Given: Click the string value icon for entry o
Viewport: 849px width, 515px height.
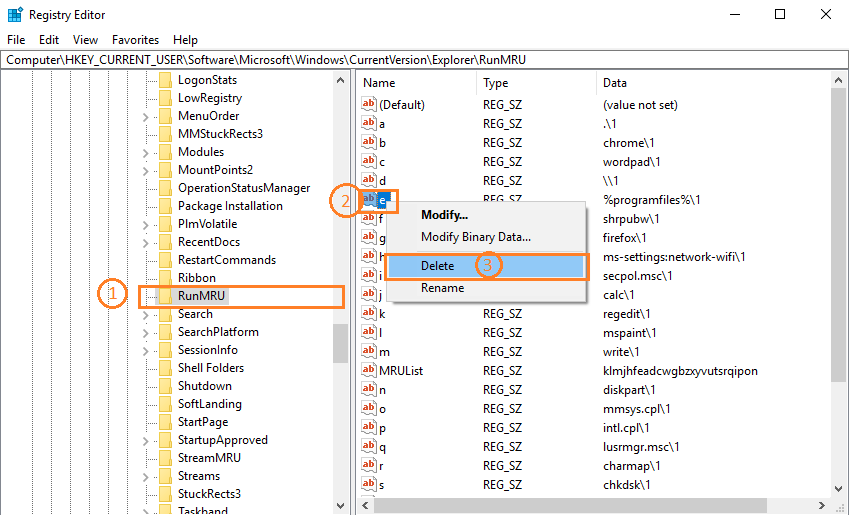Looking at the screenshot, I should click(369, 408).
